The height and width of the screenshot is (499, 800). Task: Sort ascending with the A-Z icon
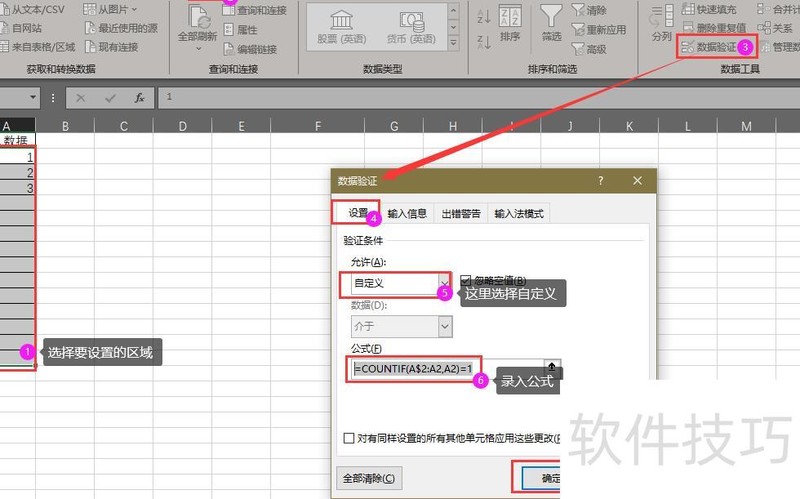484,16
